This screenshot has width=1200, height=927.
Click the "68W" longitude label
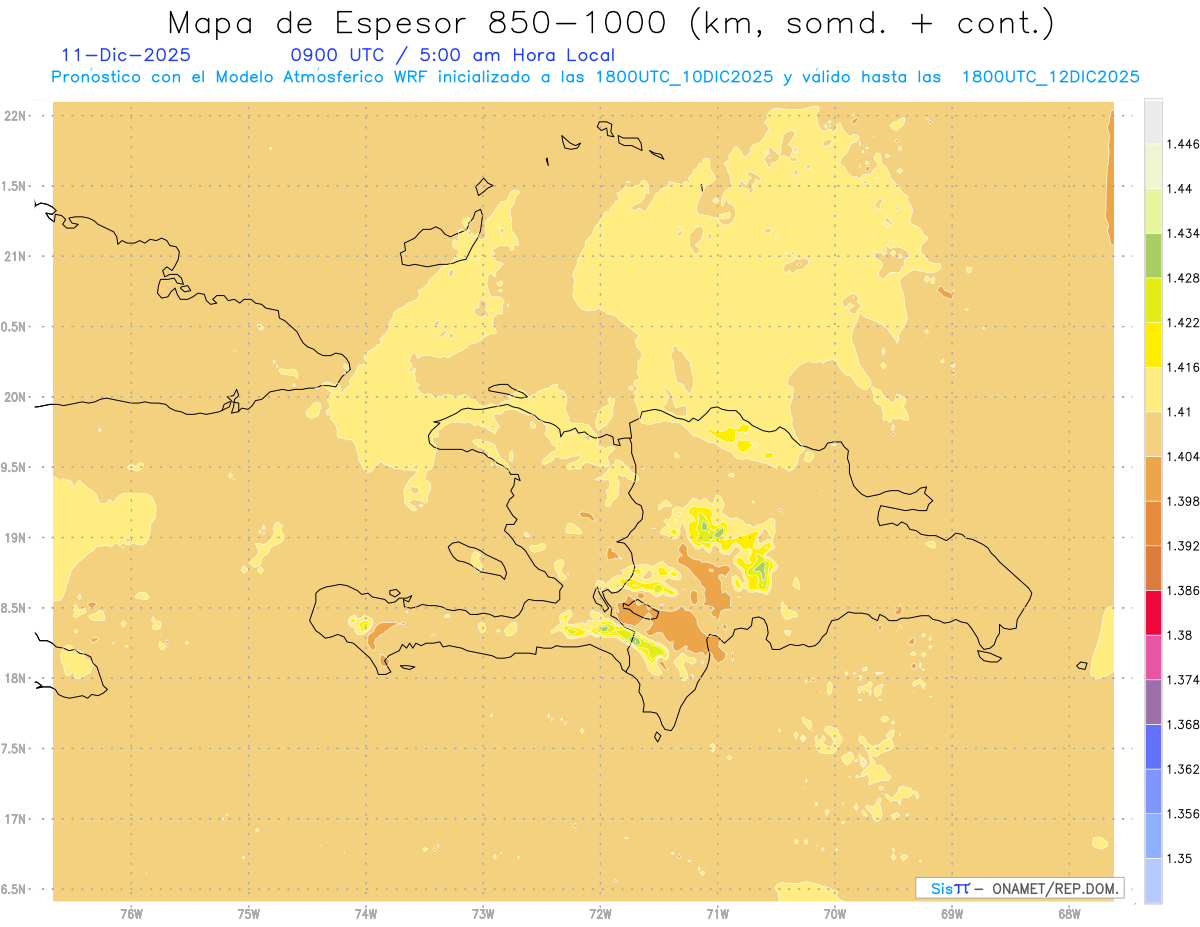coord(1069,914)
